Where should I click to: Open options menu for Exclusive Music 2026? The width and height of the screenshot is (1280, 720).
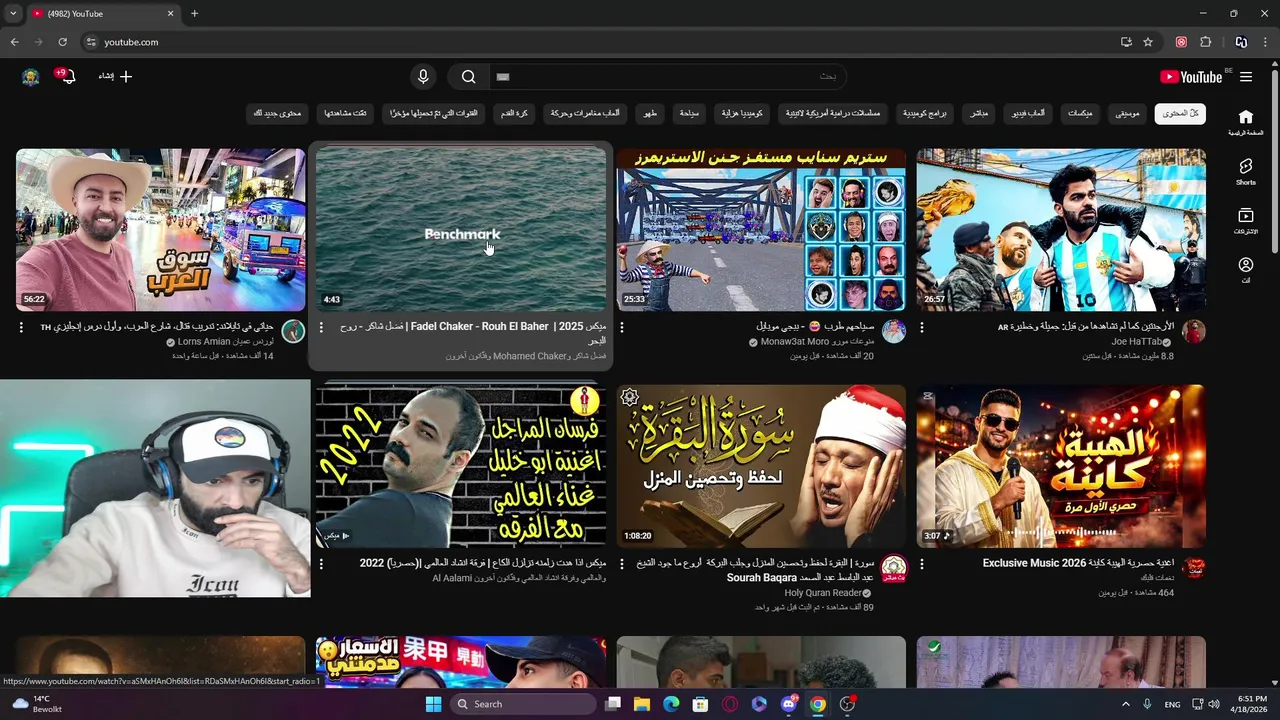click(922, 564)
